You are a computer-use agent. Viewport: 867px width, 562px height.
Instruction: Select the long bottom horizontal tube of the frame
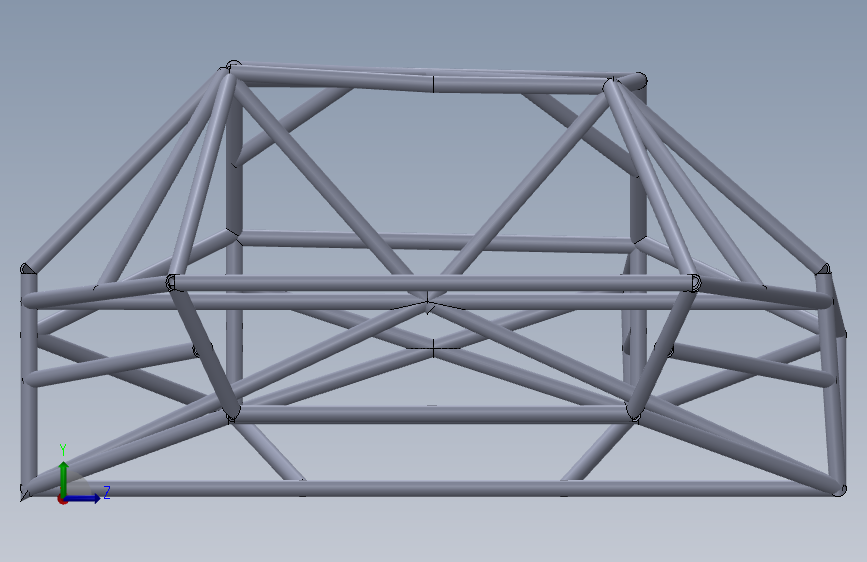(x=434, y=488)
